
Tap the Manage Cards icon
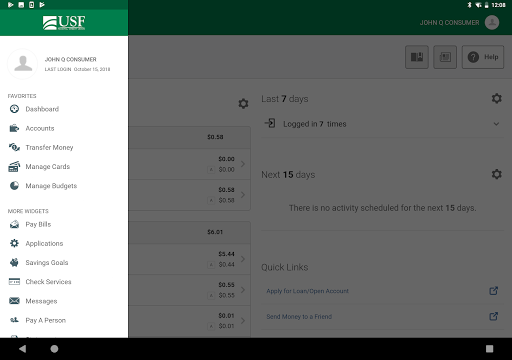click(14, 166)
